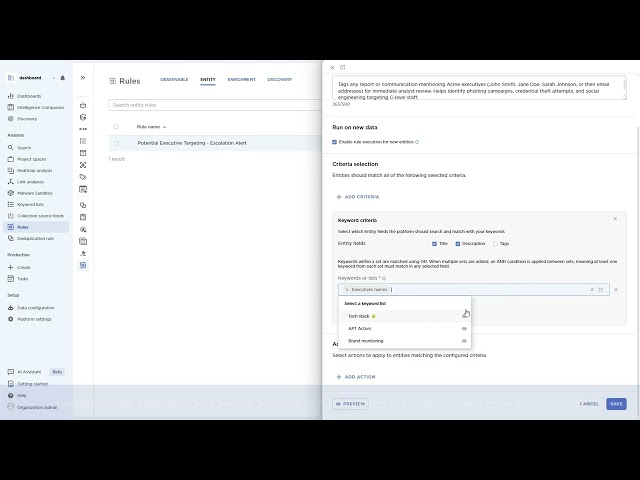Click the three-dots icon in icon rail

(83, 129)
